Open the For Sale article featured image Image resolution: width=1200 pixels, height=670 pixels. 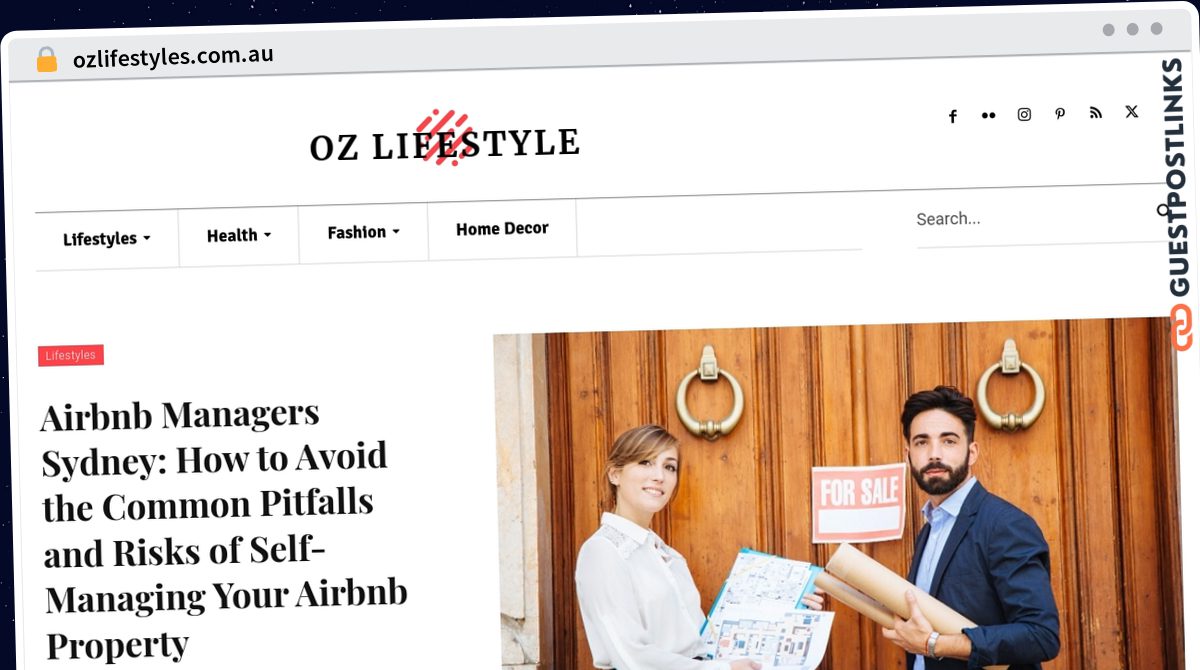click(x=838, y=495)
